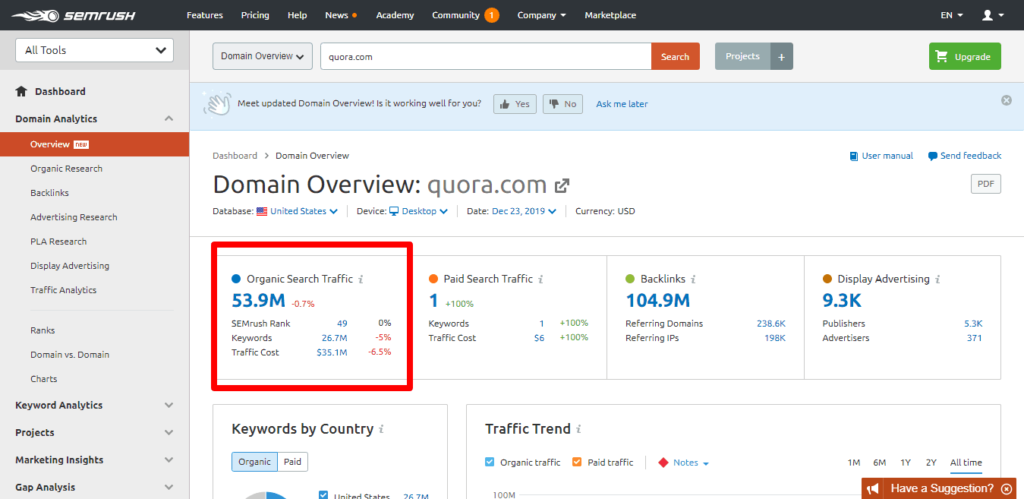Viewport: 1024px width, 499px height.
Task: Click the Community notification badge
Action: point(492,15)
